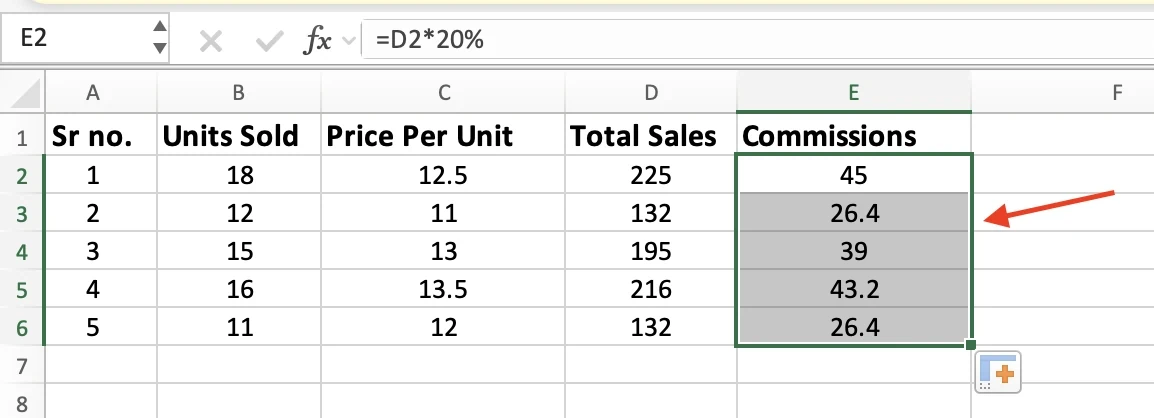
Task: Step the Name Box down arrow
Action: [x=160, y=49]
